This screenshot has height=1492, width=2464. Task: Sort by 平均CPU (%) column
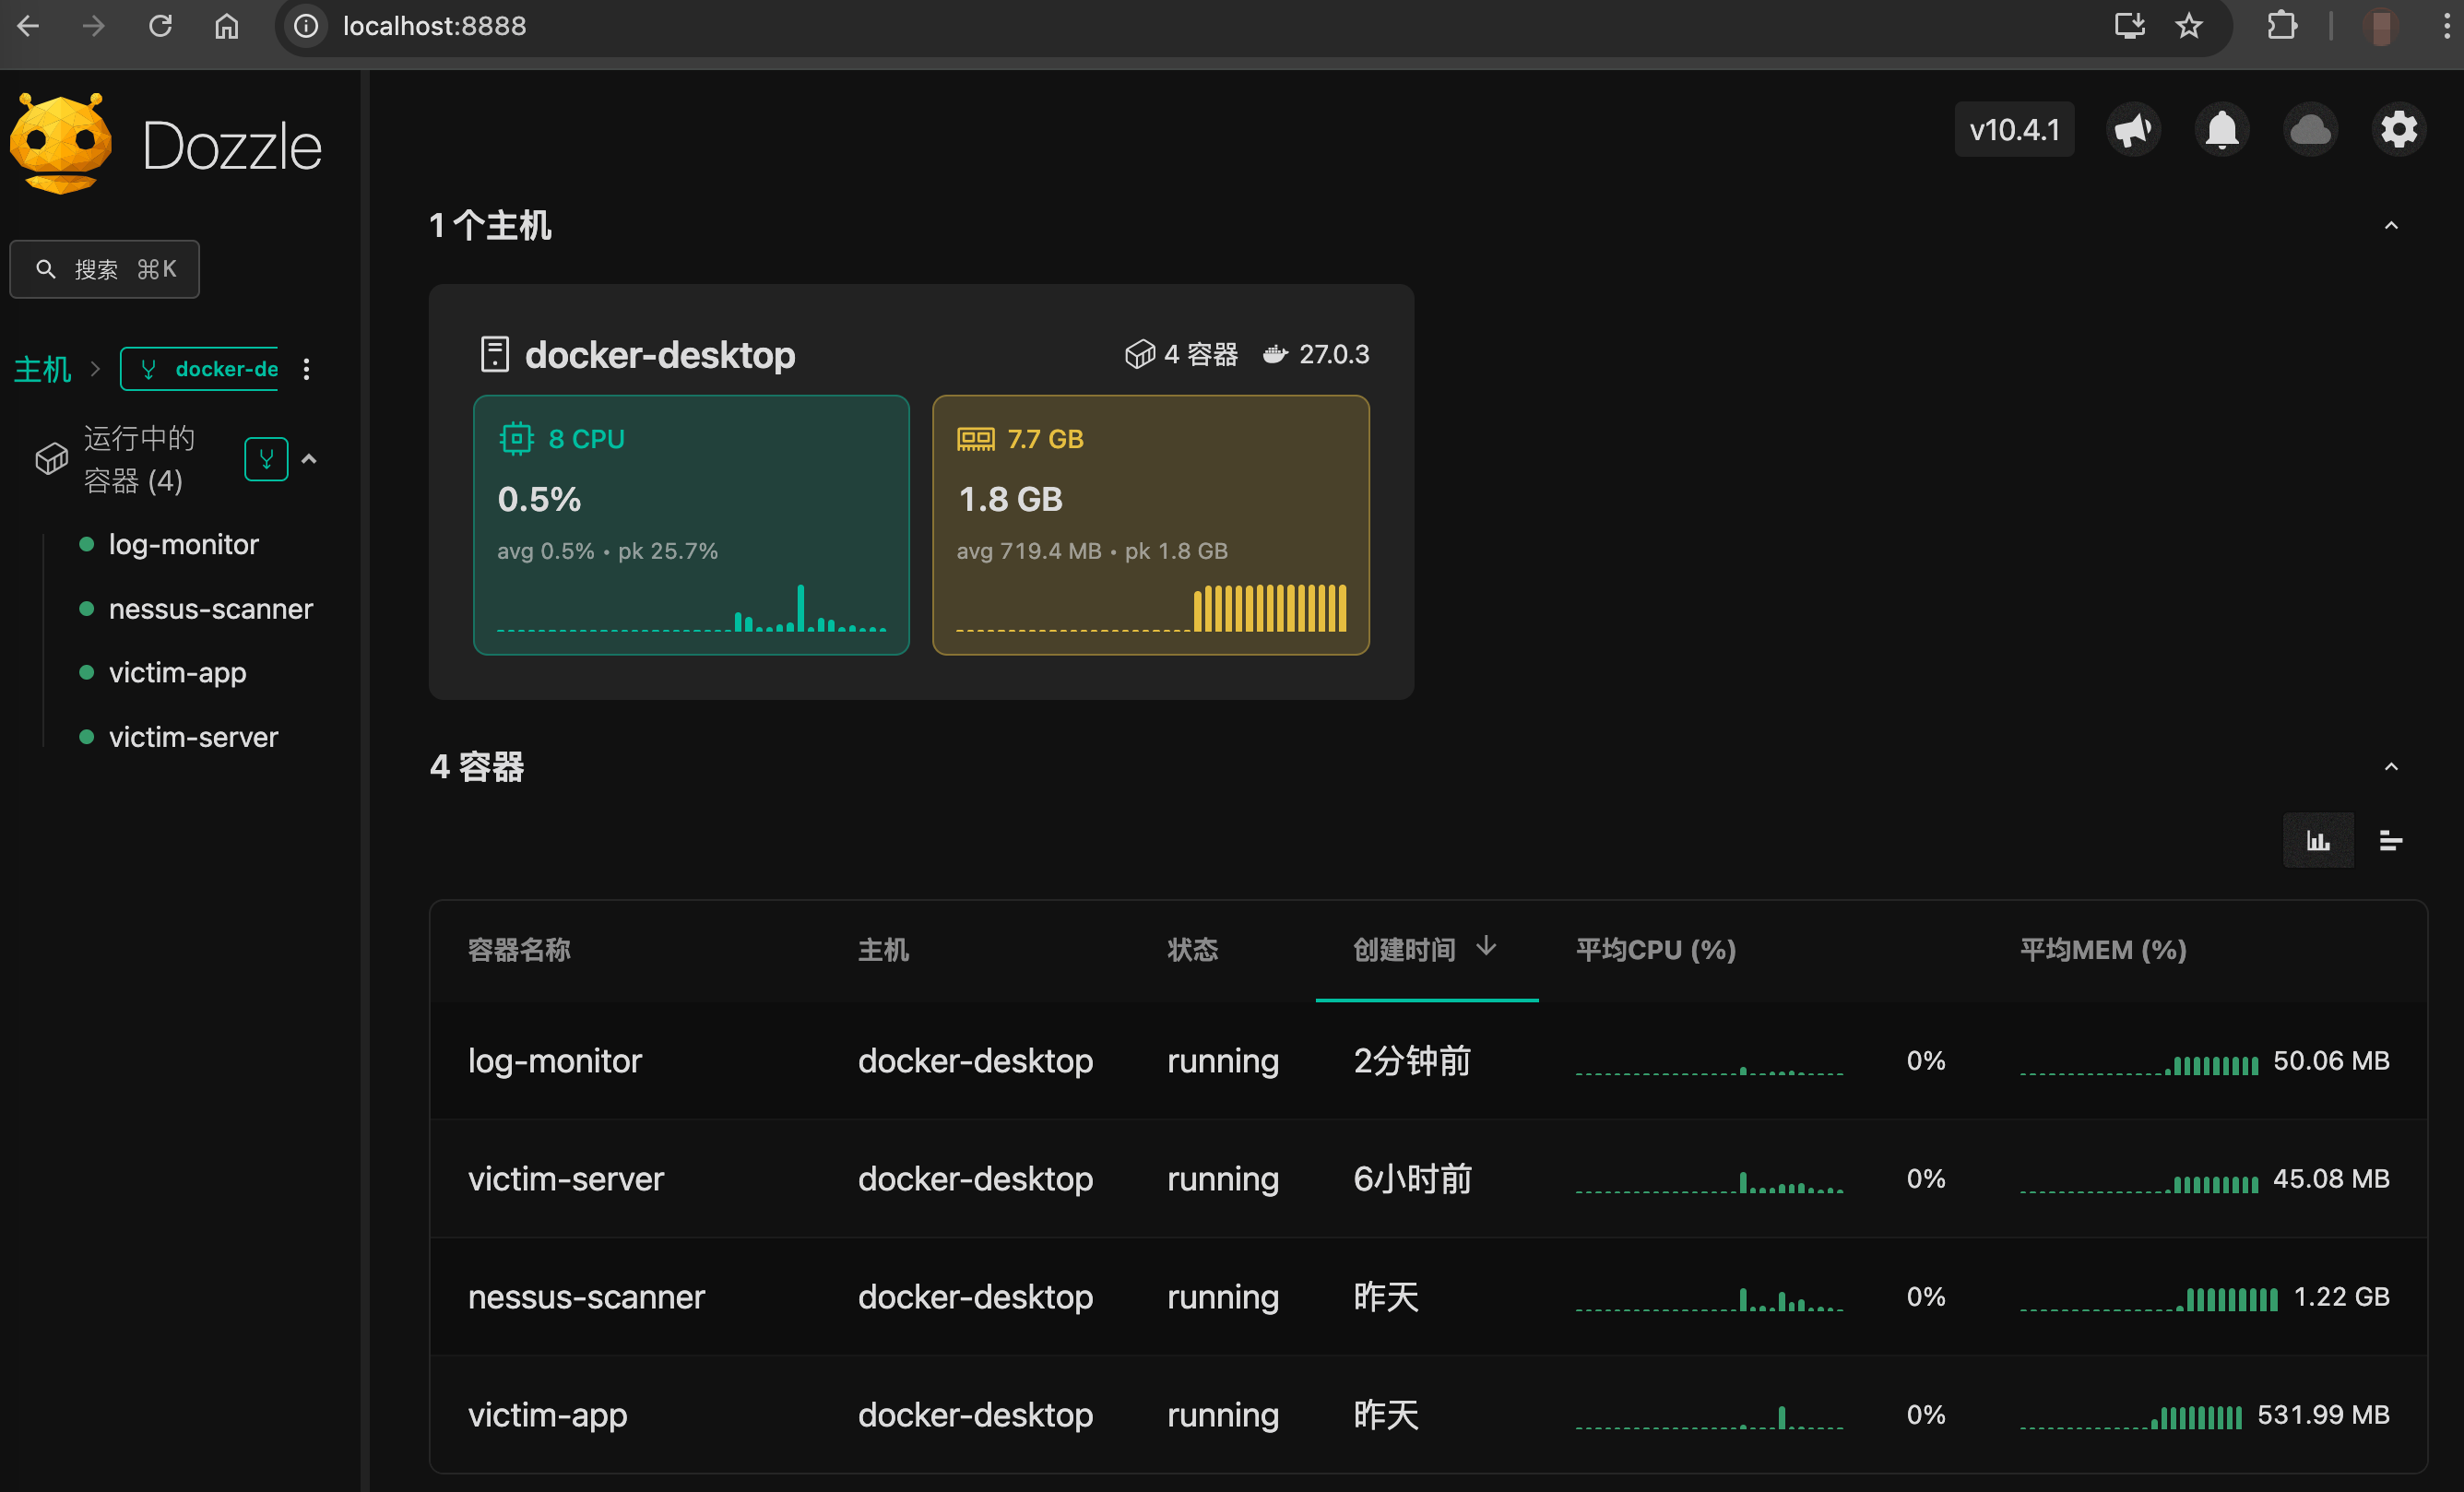pyautogui.click(x=1655, y=949)
